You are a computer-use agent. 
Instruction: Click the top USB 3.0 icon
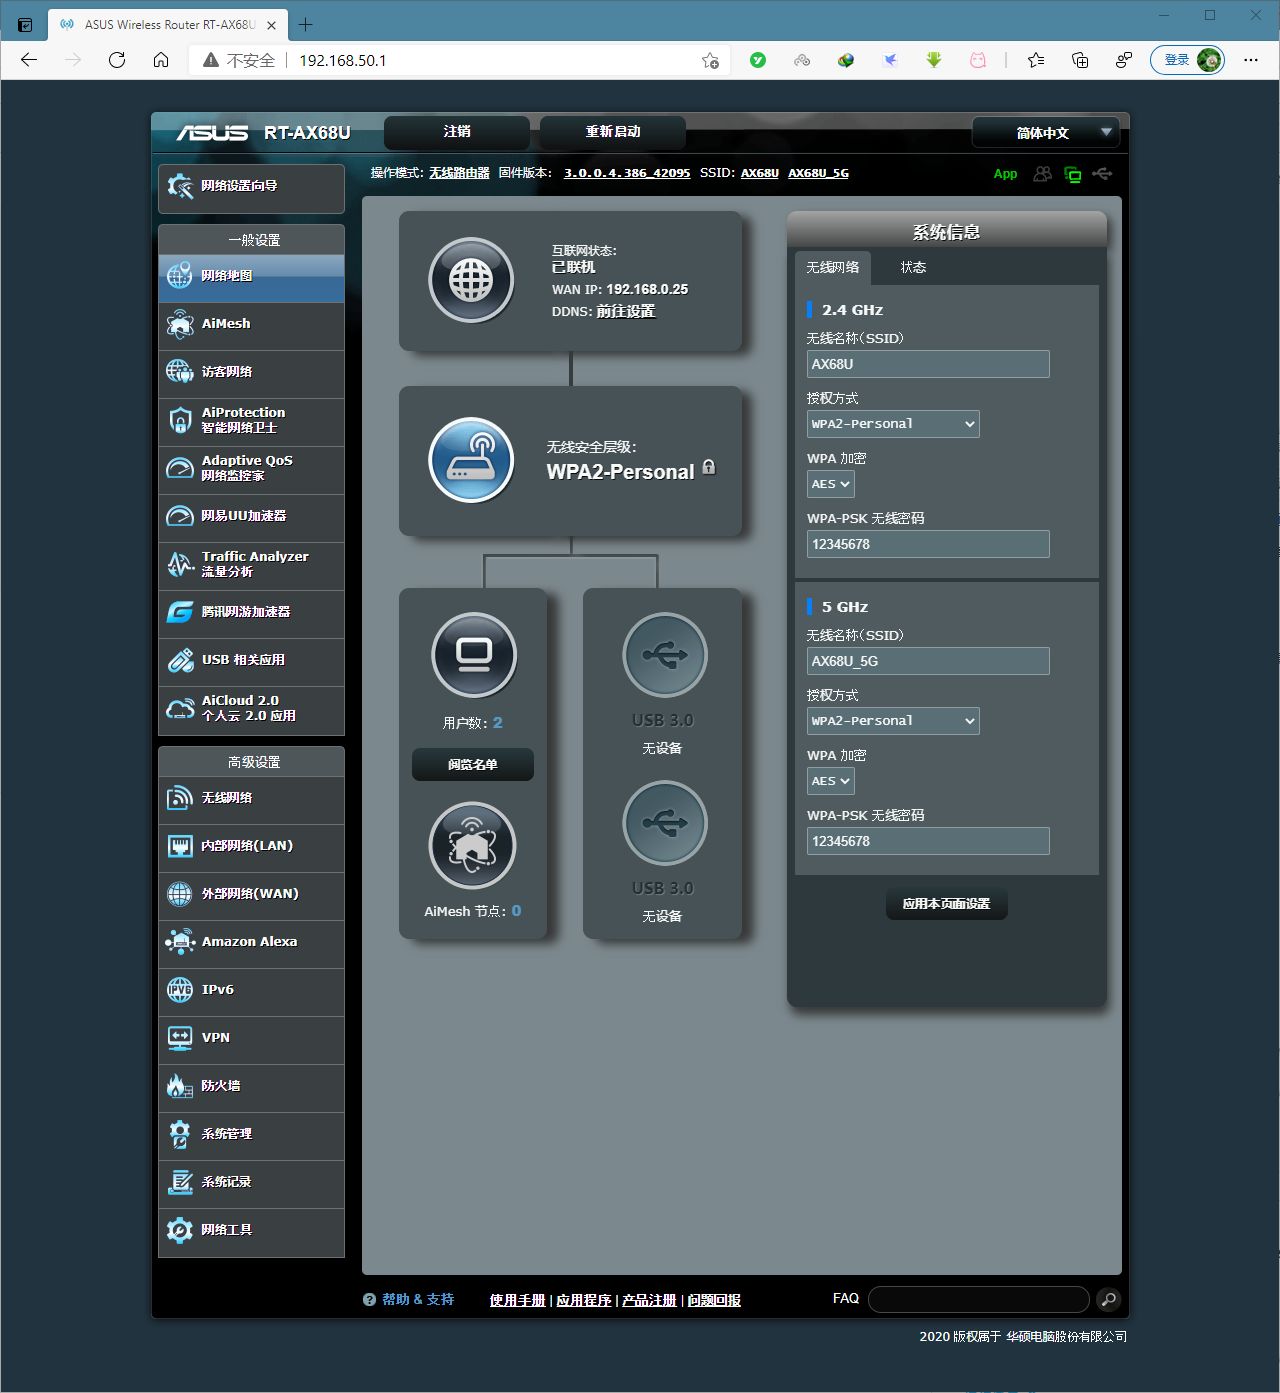click(664, 655)
